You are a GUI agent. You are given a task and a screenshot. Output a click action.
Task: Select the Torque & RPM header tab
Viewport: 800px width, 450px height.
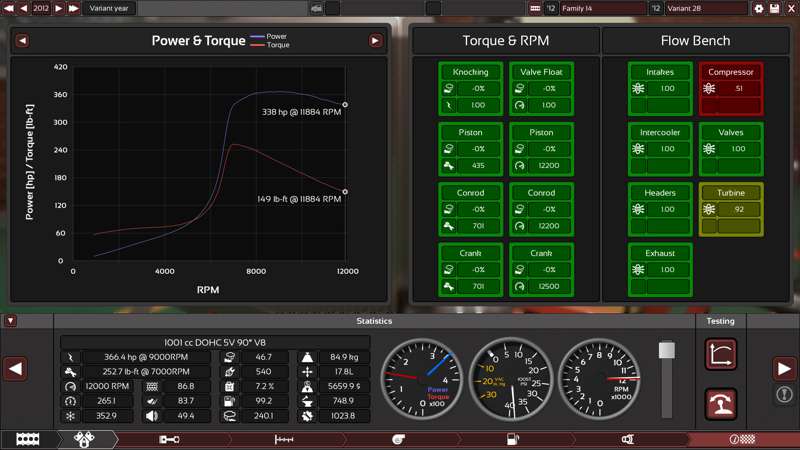(x=505, y=41)
